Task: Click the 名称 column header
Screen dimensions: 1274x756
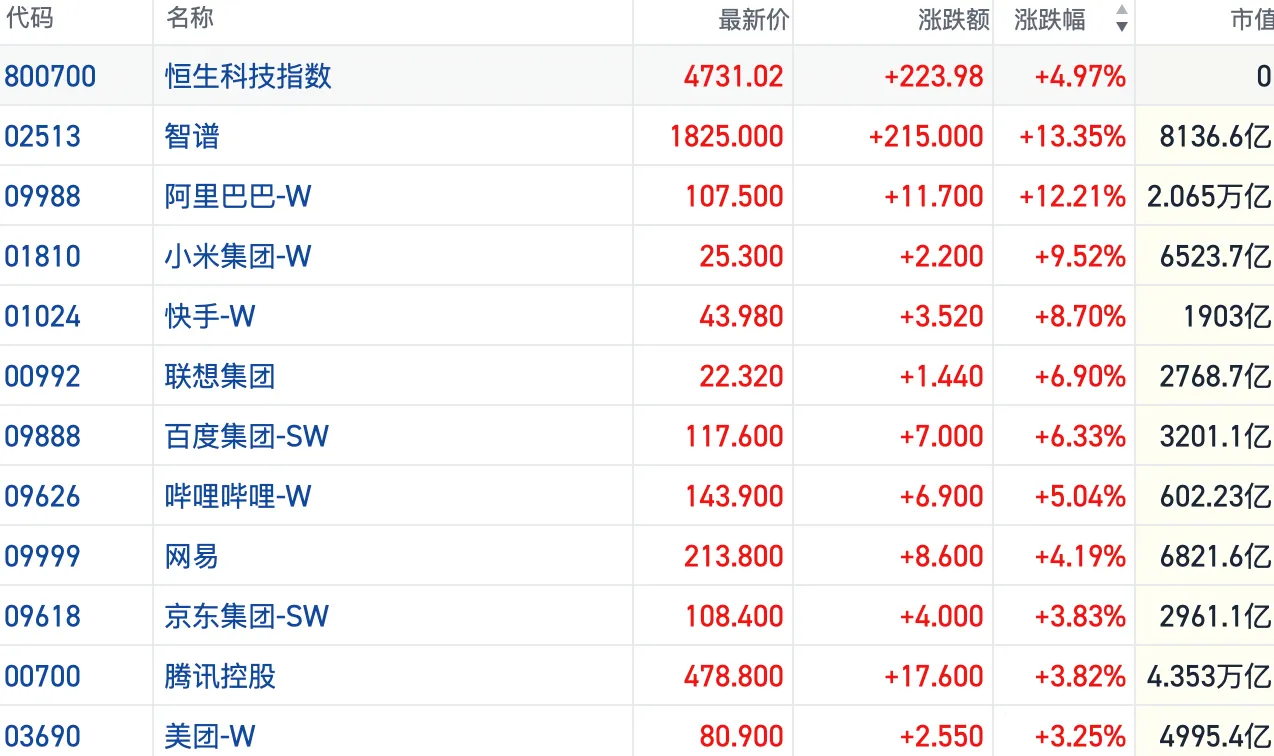Action: pos(190,19)
